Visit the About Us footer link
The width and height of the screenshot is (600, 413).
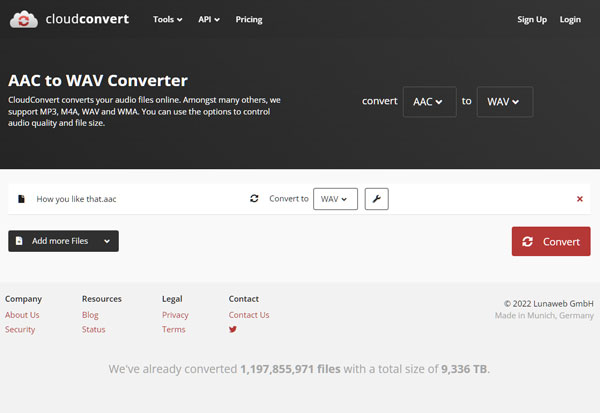tap(22, 315)
